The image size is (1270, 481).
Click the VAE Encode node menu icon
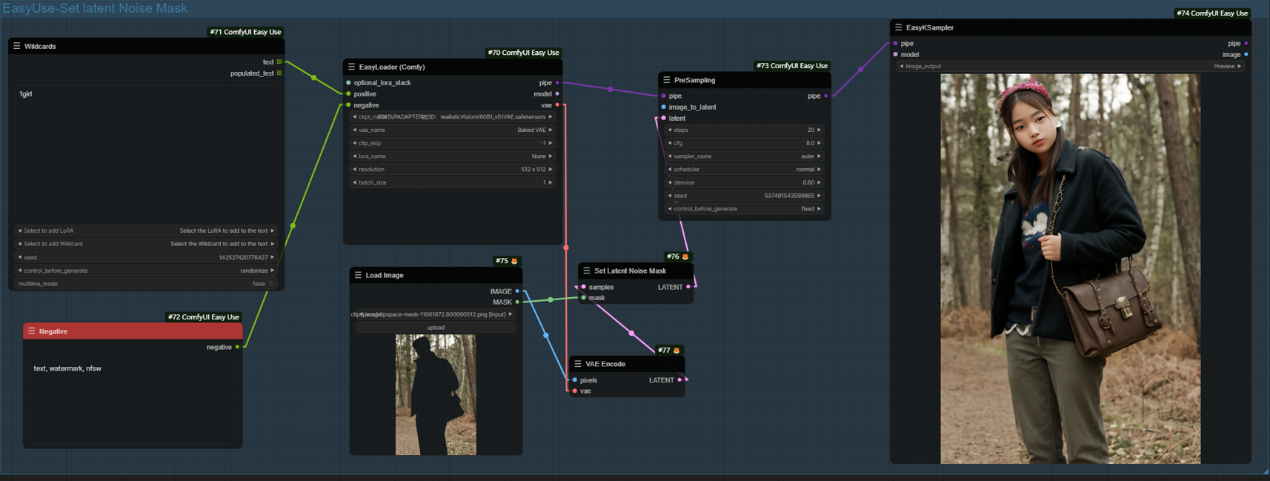(x=578, y=364)
